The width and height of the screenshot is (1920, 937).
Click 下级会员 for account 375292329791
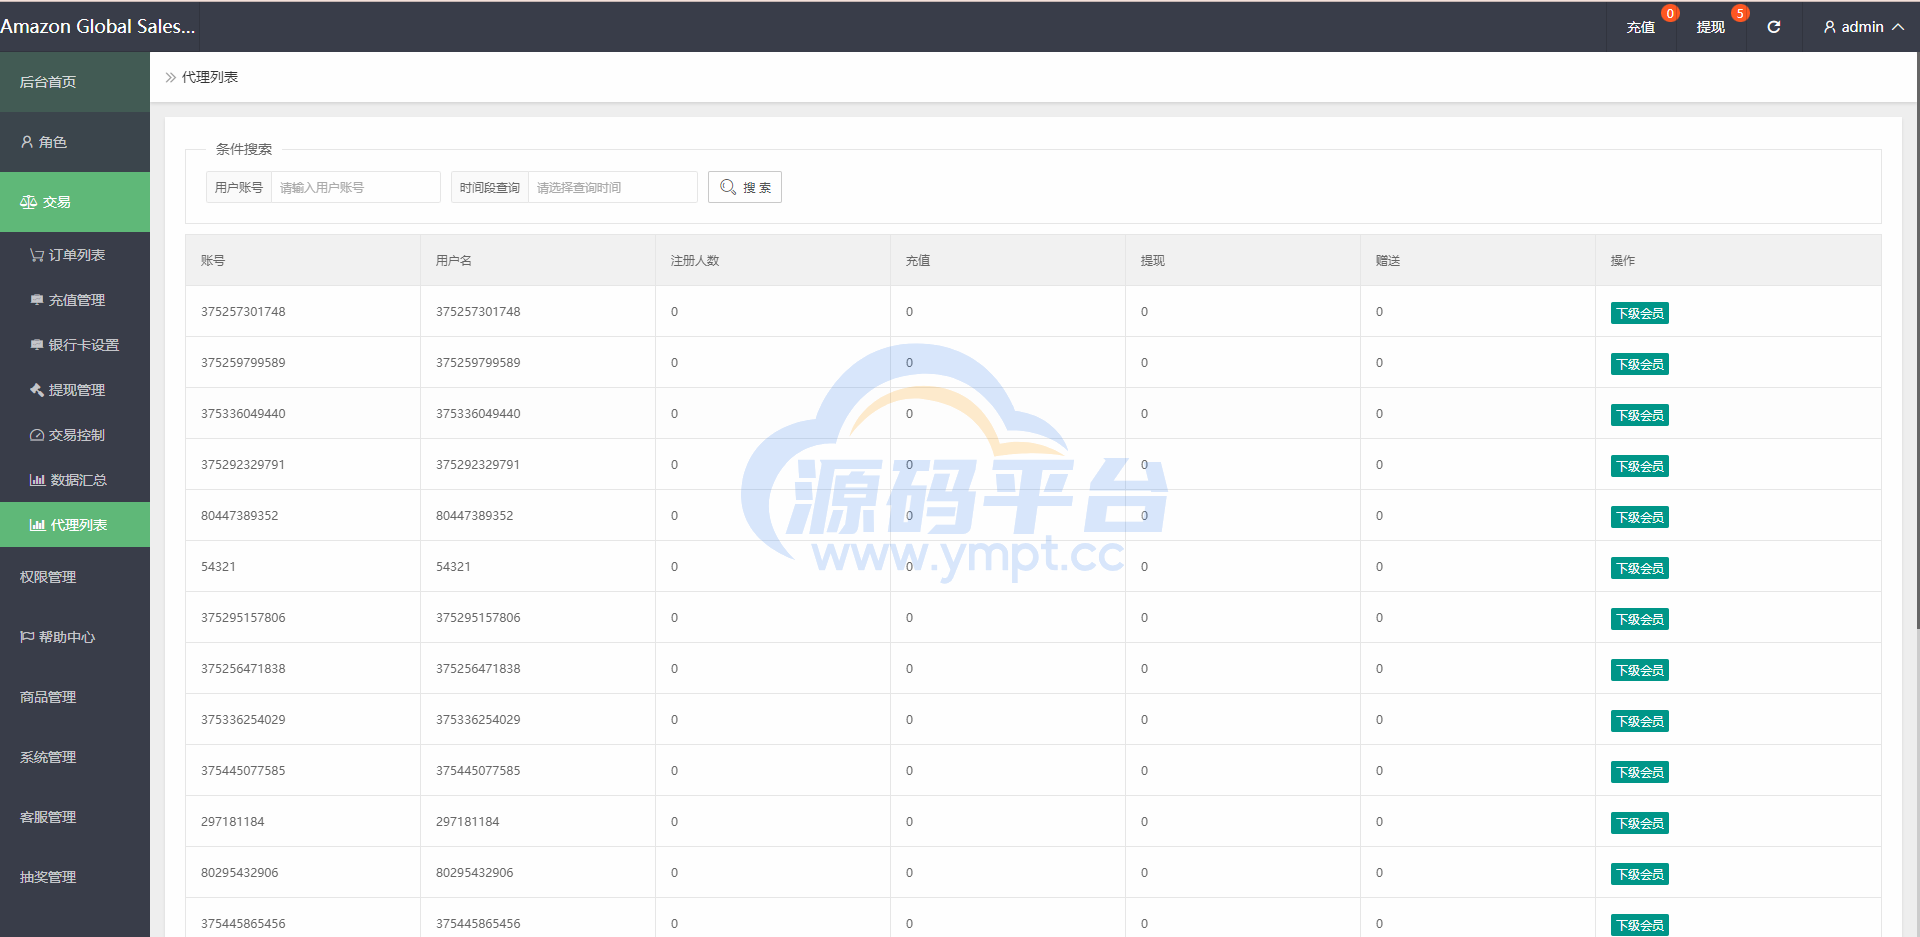tap(1640, 466)
